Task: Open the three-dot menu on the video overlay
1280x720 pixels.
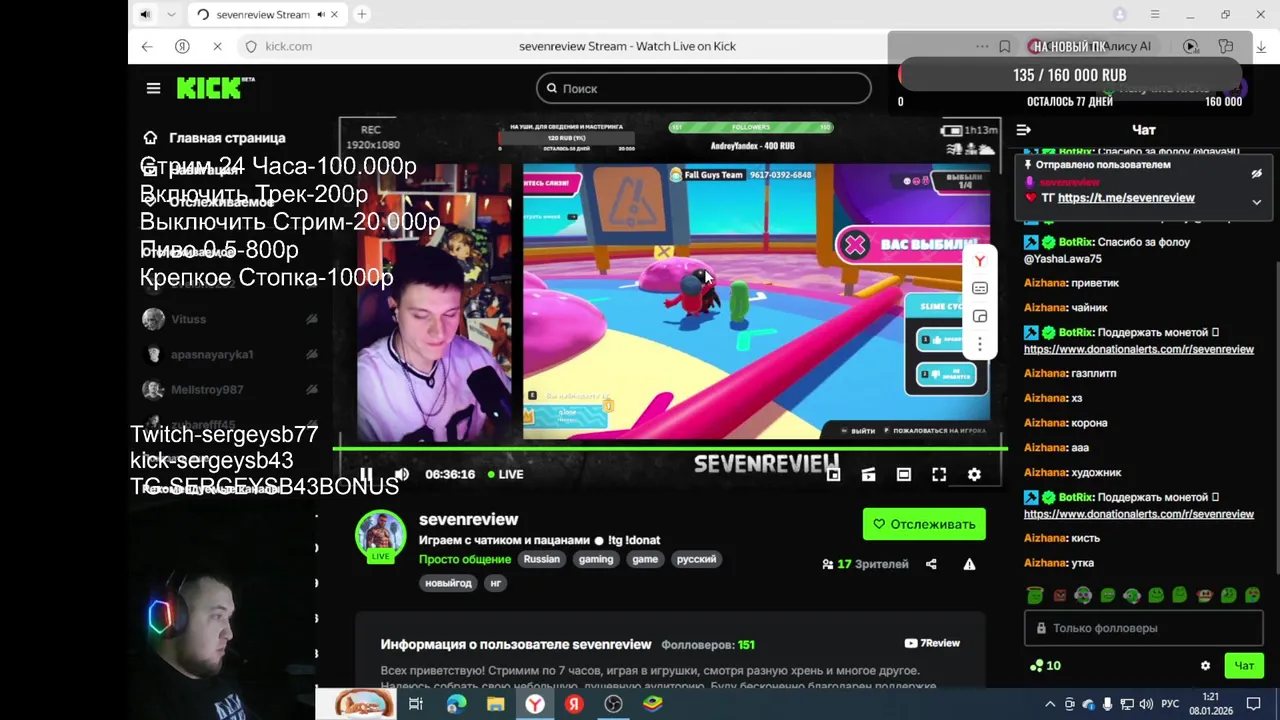Action: tap(980, 344)
